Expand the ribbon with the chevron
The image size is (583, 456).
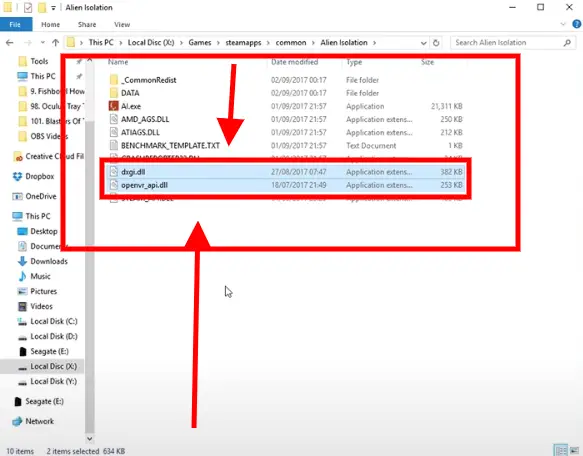[x=563, y=25]
